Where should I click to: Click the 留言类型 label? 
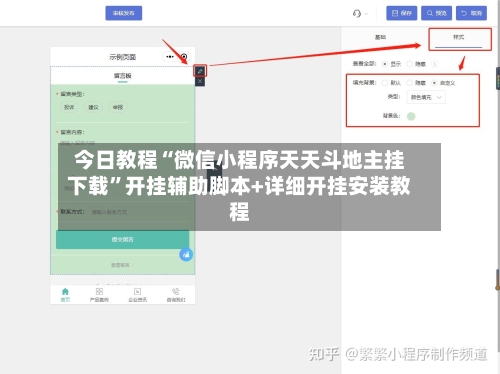click(72, 94)
